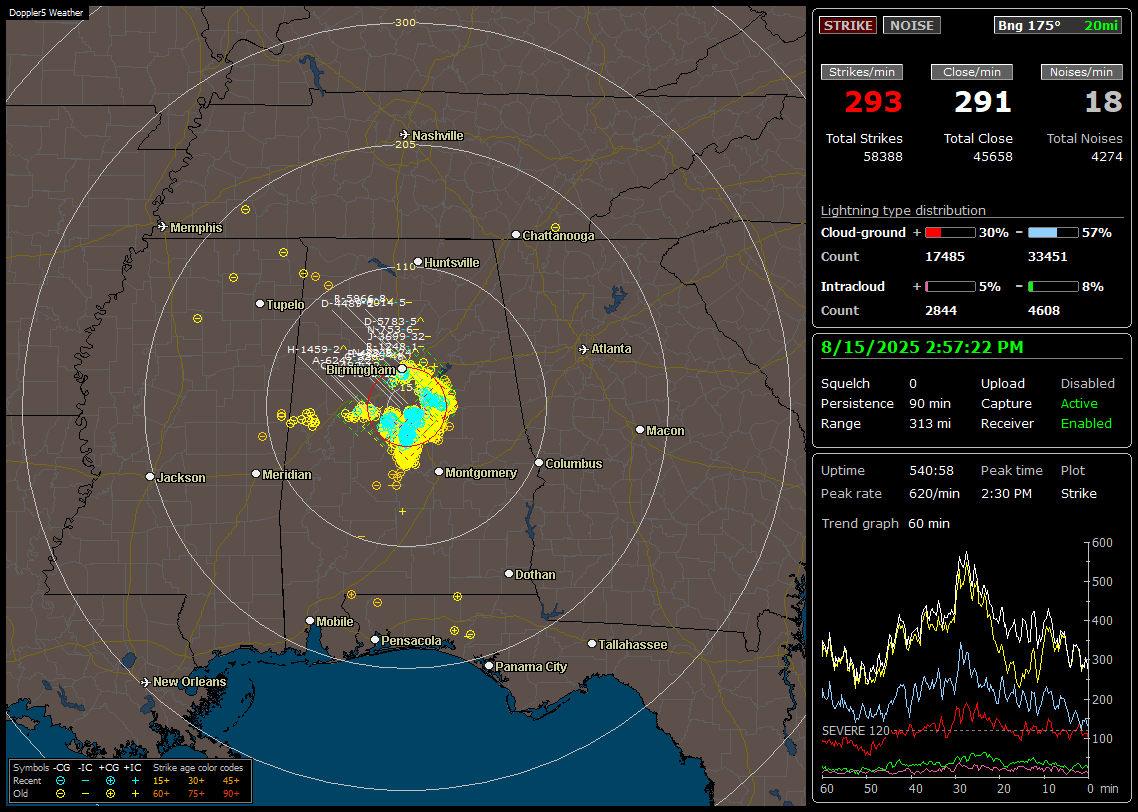Click the Panama City marker dot
Viewport: 1138px width, 812px height.
coord(489,665)
